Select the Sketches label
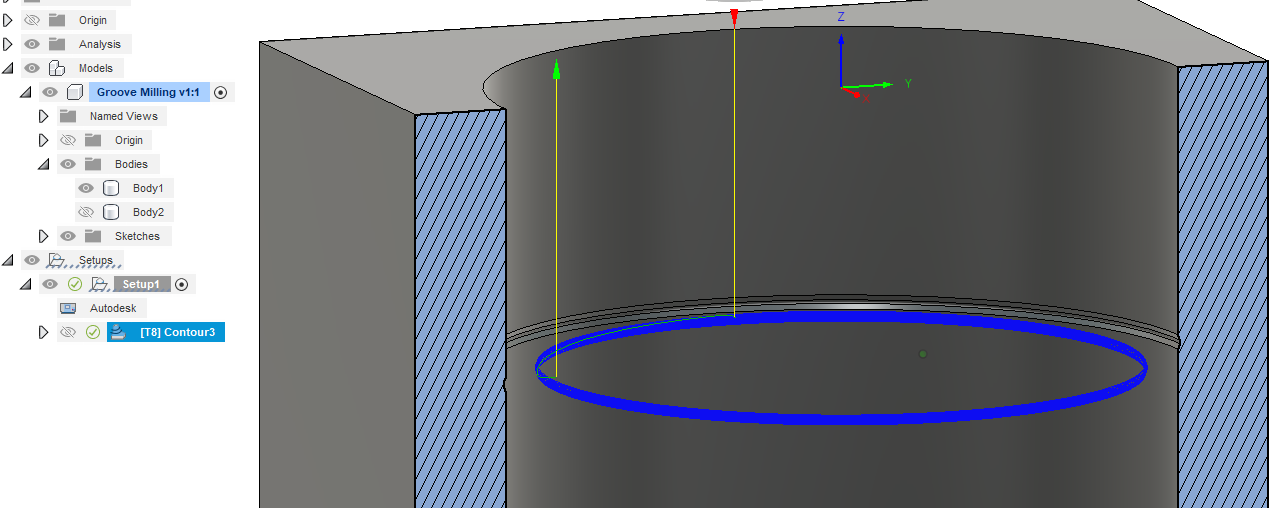 click(137, 236)
